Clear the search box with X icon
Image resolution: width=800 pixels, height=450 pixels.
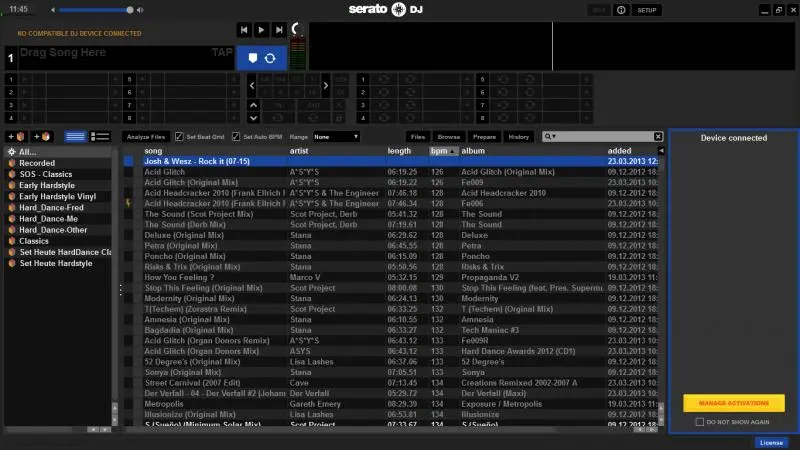click(x=658, y=136)
